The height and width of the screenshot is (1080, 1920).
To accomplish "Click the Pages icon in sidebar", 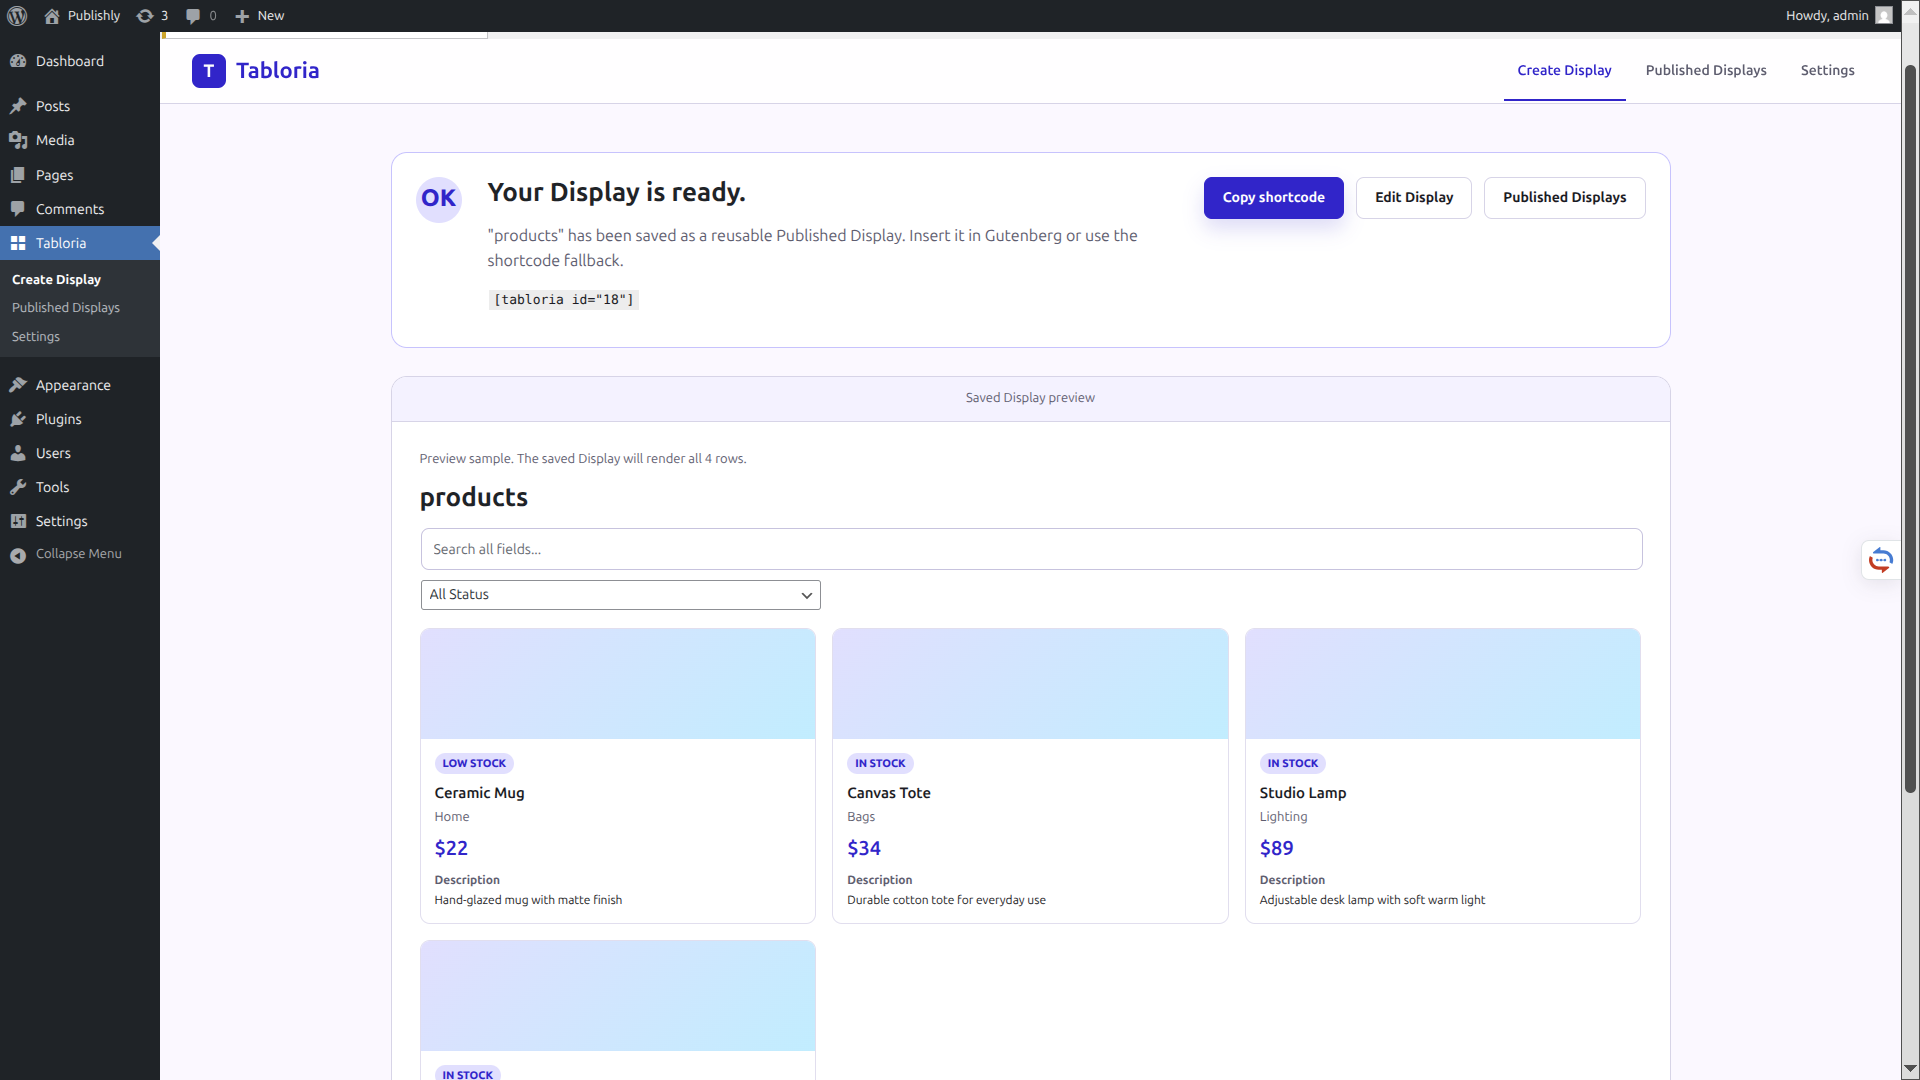I will pyautogui.click(x=18, y=175).
